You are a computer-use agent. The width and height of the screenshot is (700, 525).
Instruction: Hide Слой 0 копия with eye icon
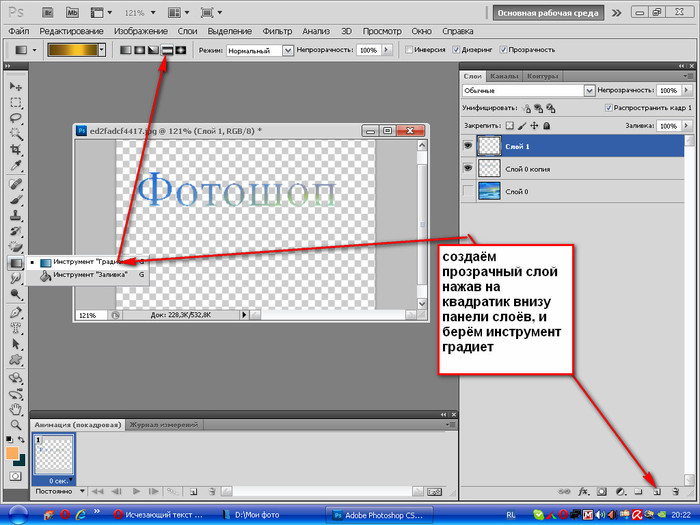(468, 167)
